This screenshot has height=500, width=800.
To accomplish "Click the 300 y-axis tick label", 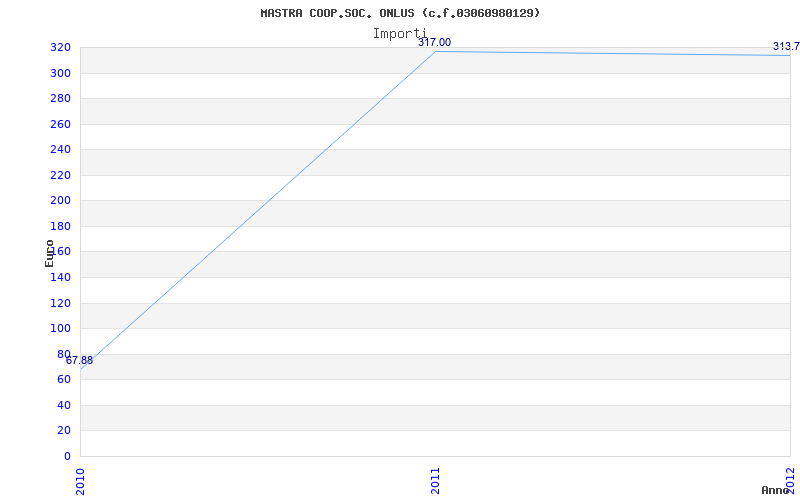I will [60, 73].
